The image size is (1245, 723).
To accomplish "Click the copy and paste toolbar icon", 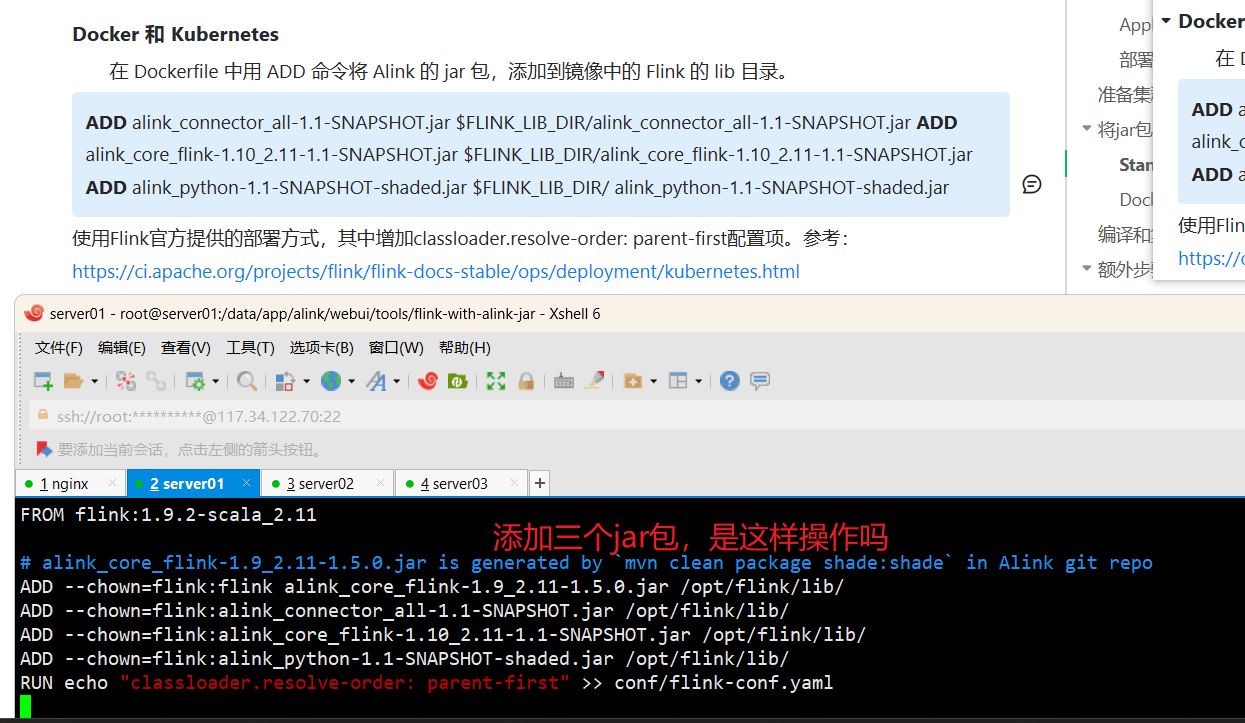I will pos(284,381).
